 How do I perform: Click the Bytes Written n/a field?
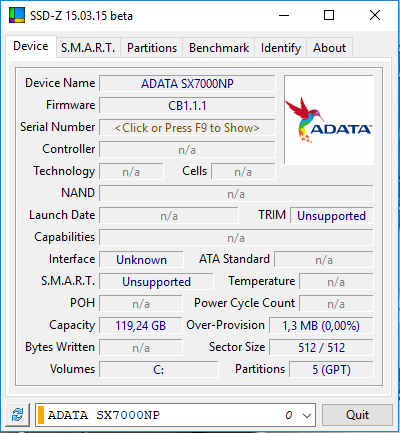[x=141, y=348]
